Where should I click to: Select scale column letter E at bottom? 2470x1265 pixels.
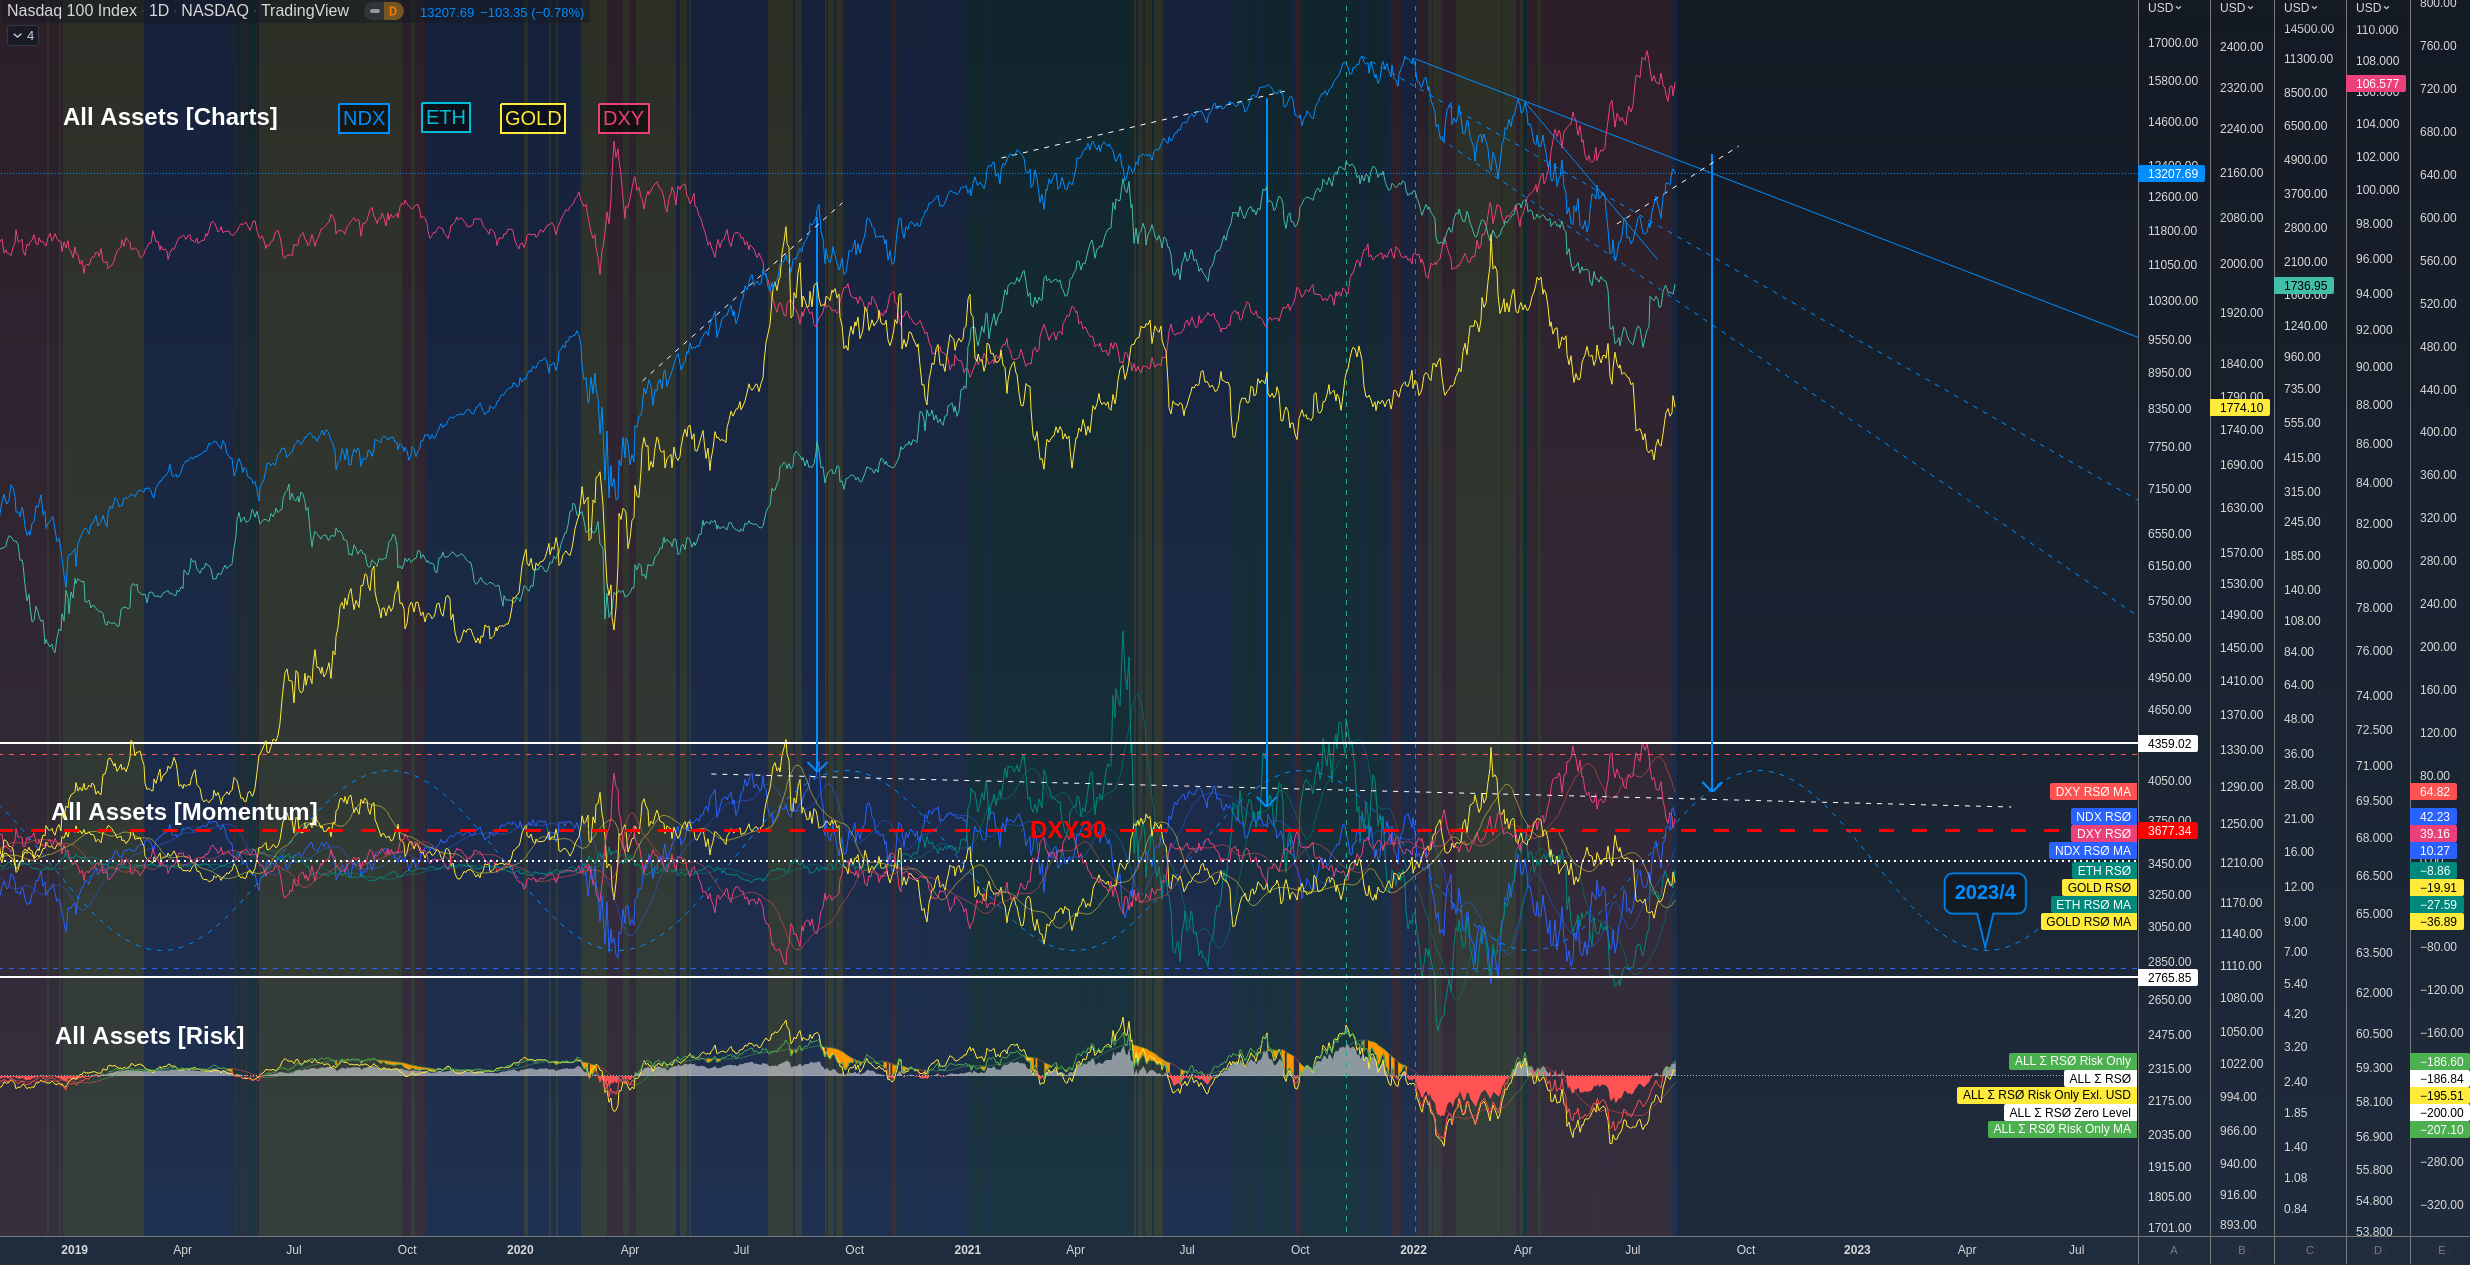pos(2442,1250)
